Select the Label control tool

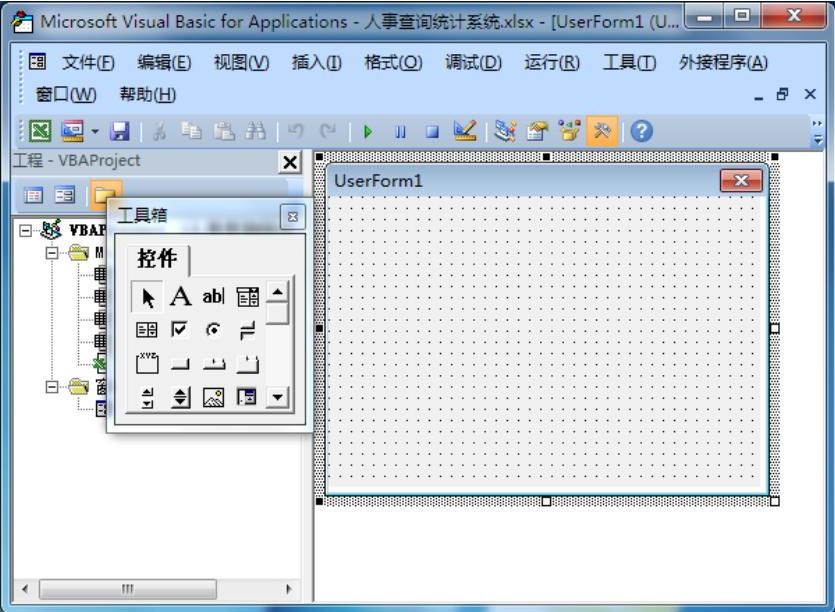(x=181, y=296)
